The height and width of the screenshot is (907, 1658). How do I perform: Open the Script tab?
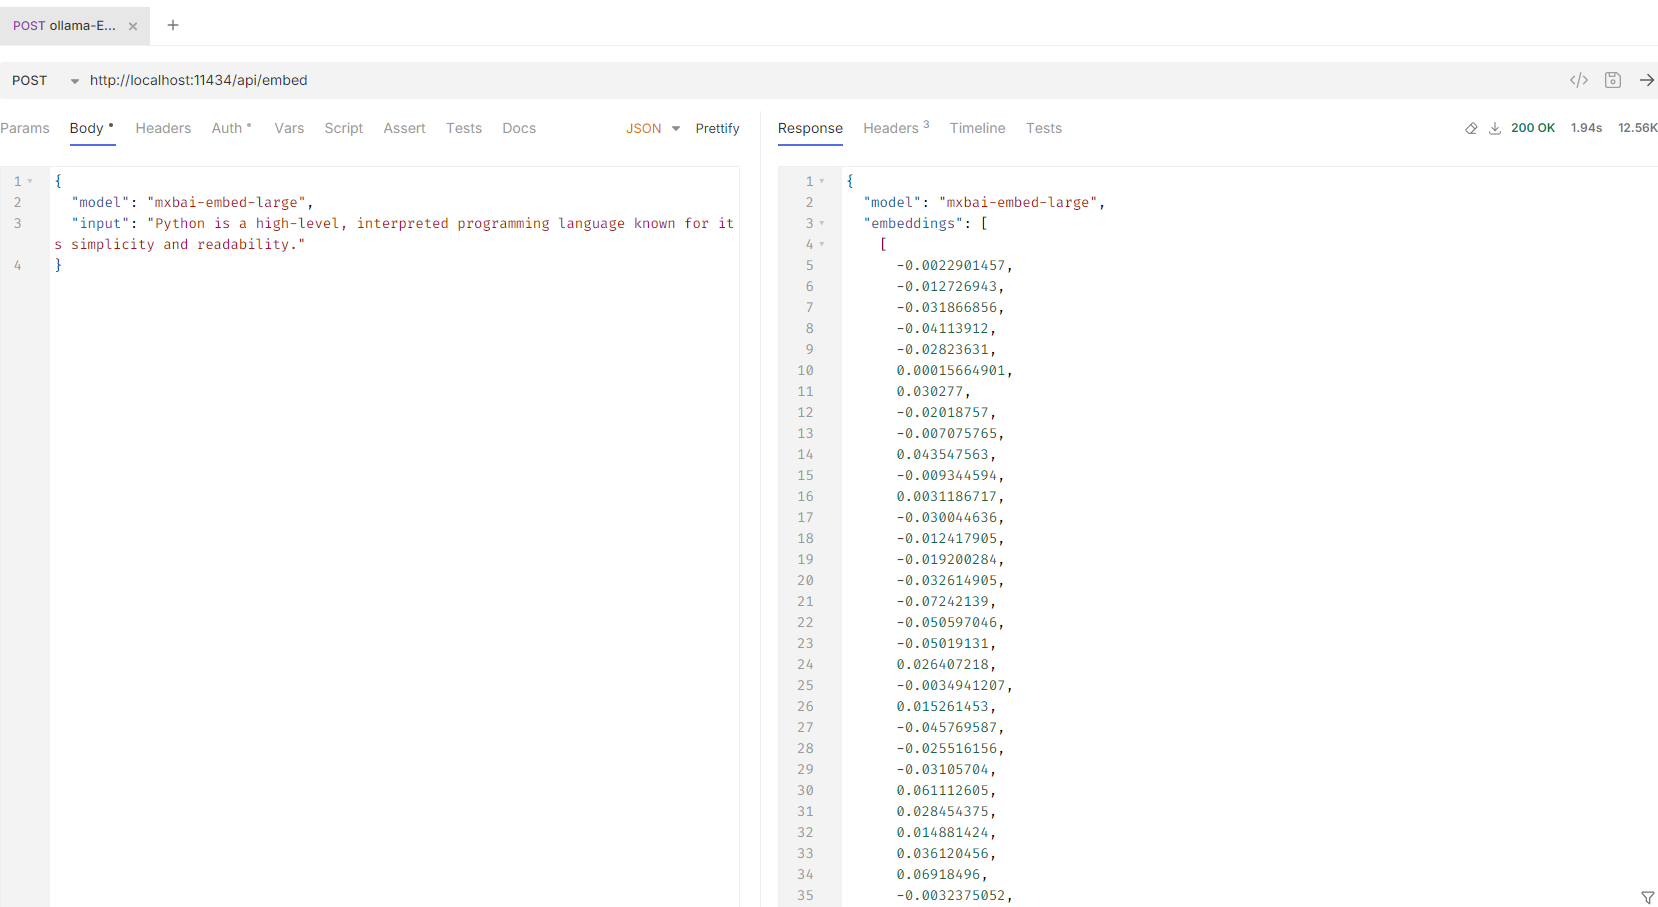[x=343, y=128]
